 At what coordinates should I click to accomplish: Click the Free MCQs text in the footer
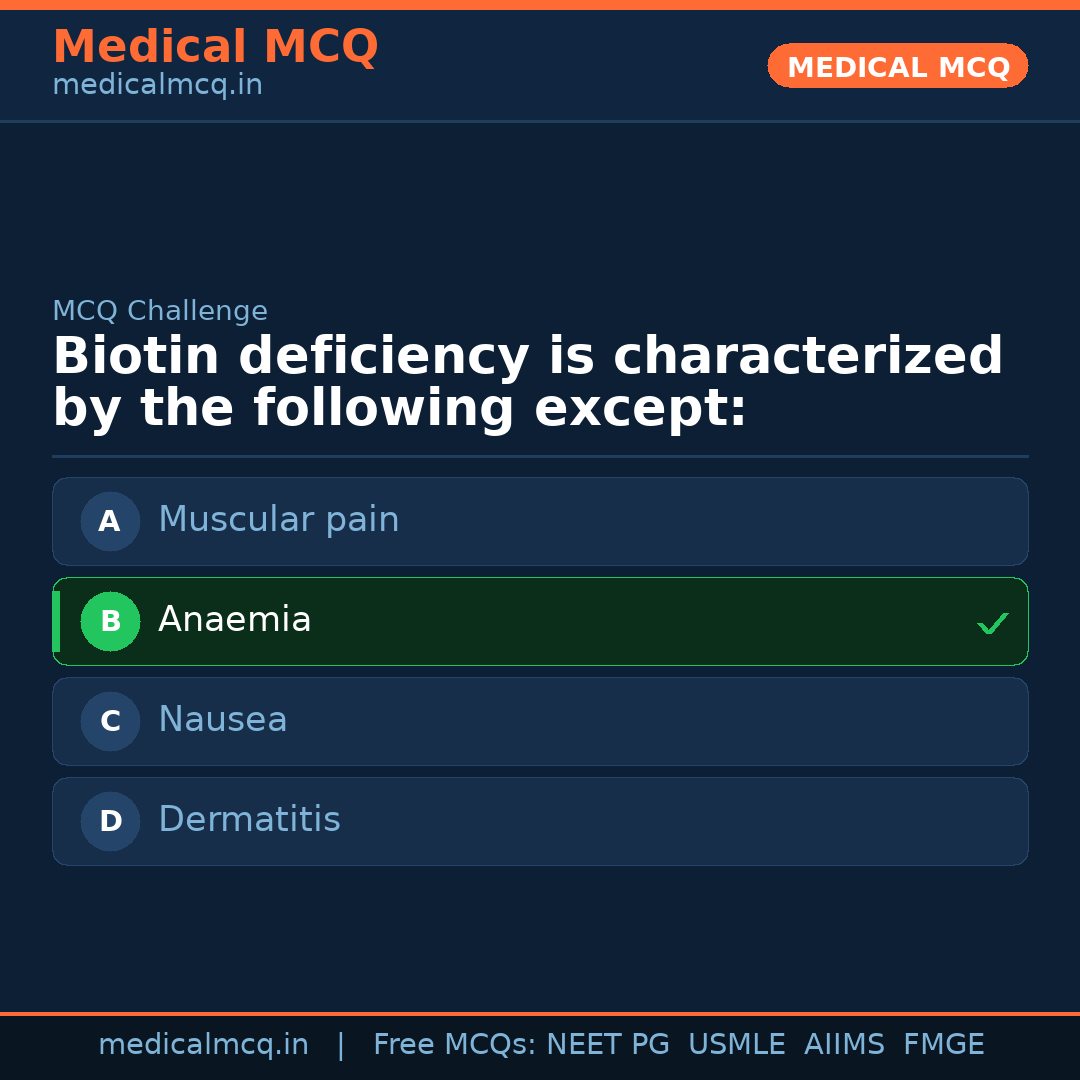[455, 1045]
